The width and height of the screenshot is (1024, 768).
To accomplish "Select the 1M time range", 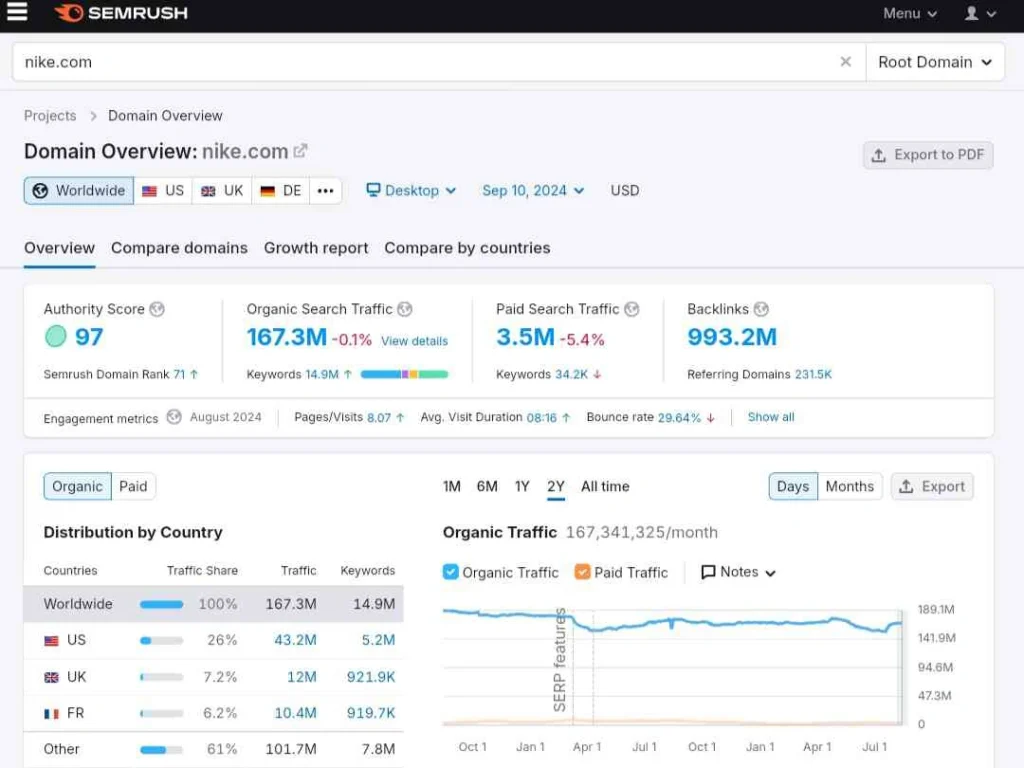I will 452,487.
